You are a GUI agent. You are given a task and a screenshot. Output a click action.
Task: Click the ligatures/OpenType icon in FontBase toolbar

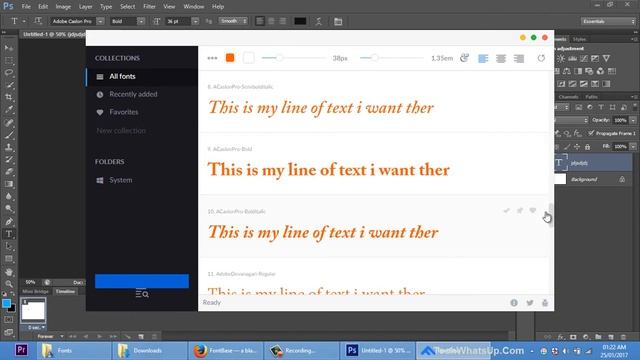[464, 58]
